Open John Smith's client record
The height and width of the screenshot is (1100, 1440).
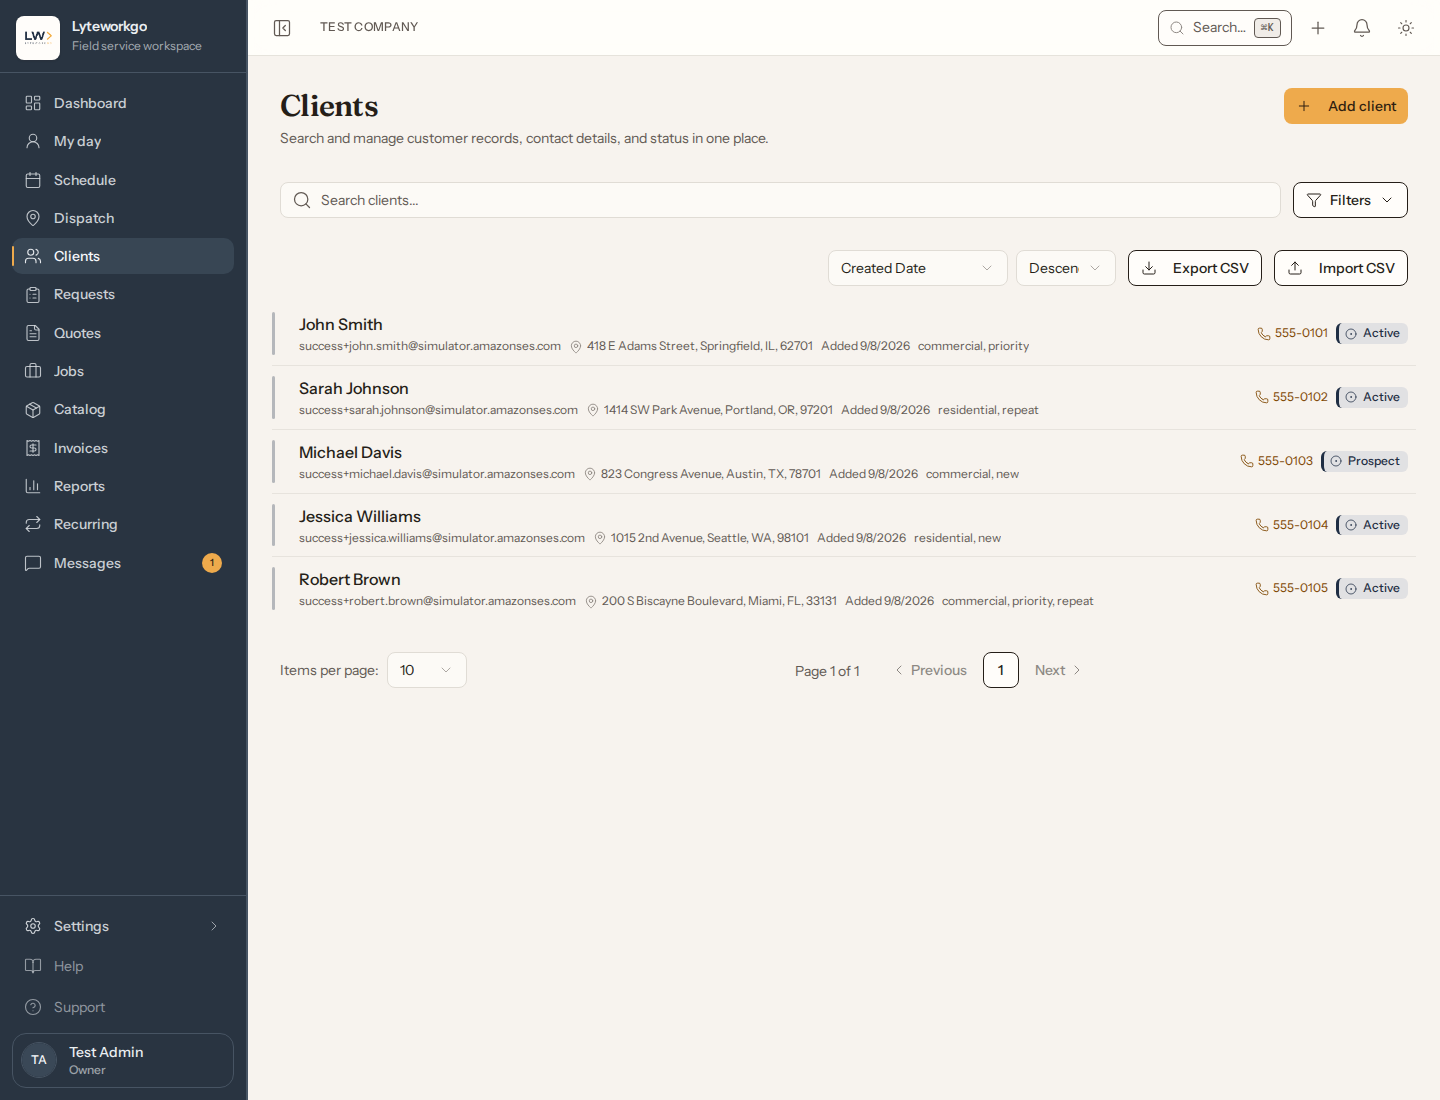(x=844, y=334)
